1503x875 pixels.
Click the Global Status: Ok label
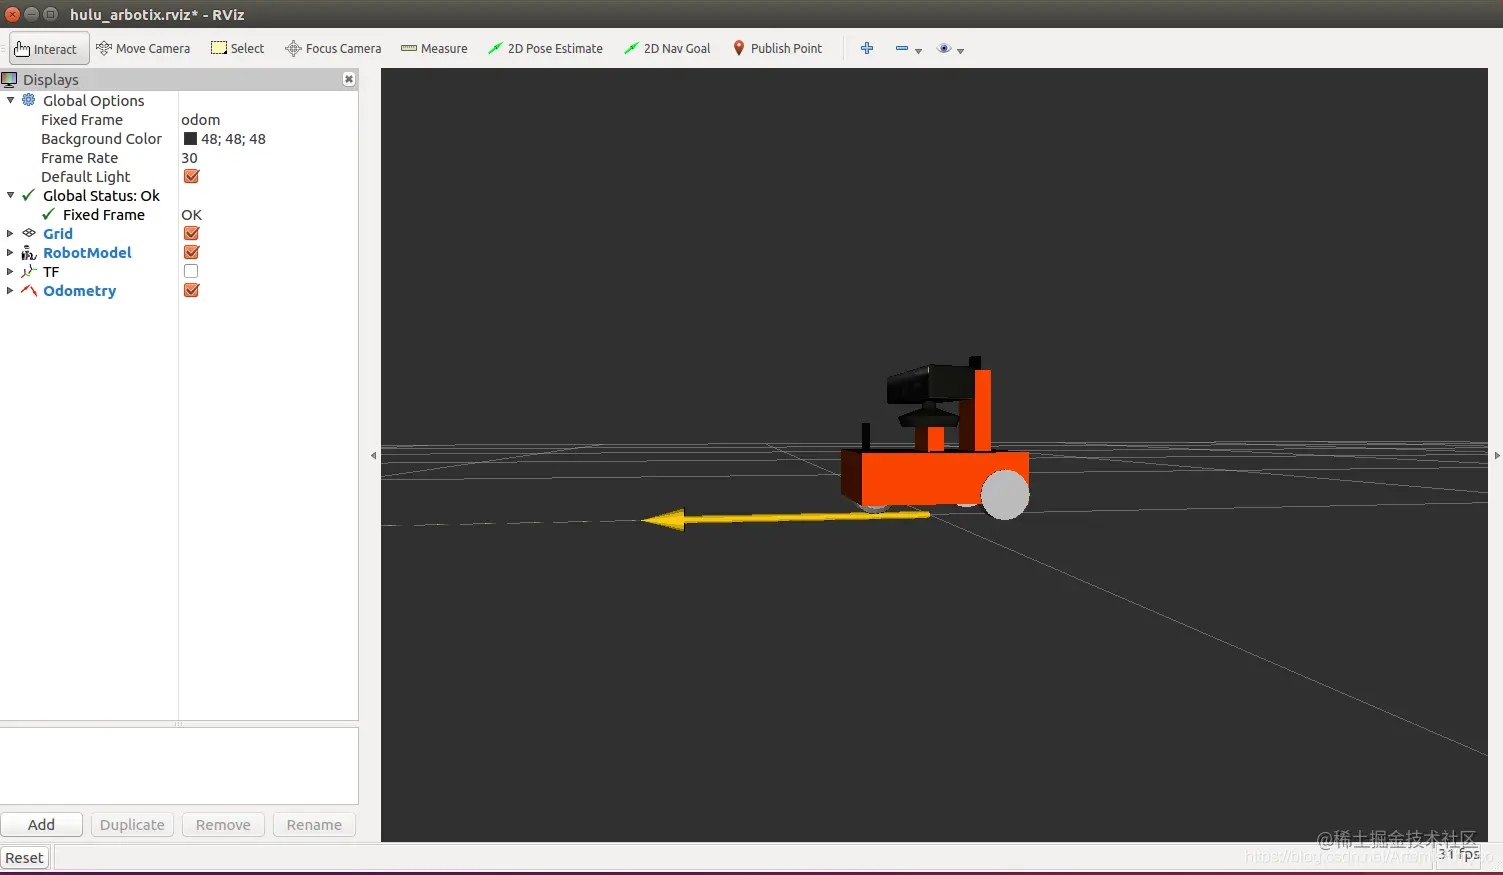tap(101, 195)
